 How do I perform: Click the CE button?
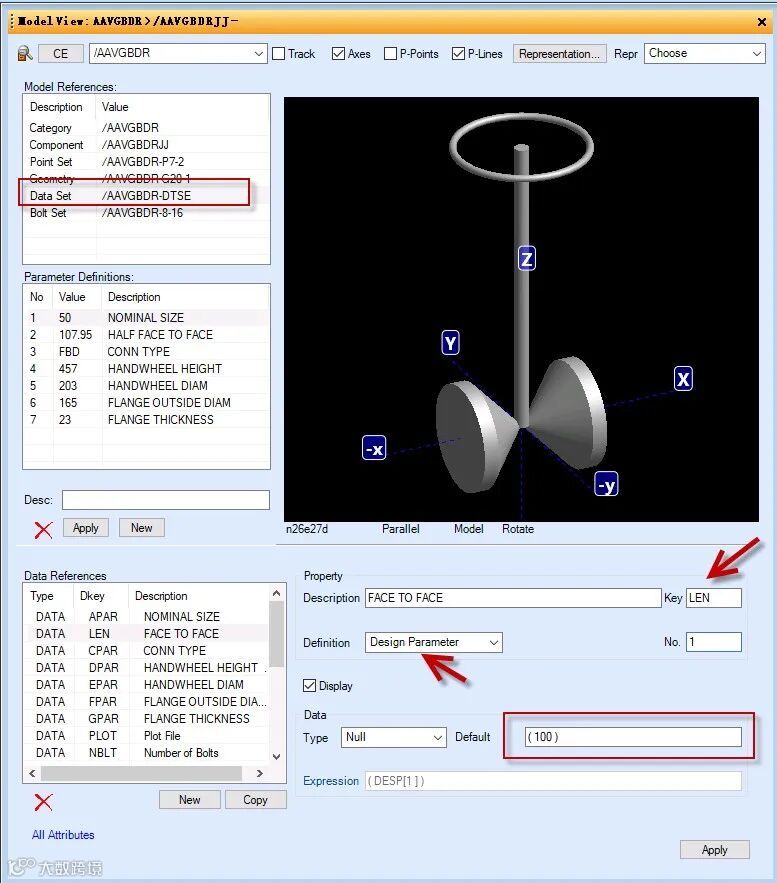click(61, 53)
